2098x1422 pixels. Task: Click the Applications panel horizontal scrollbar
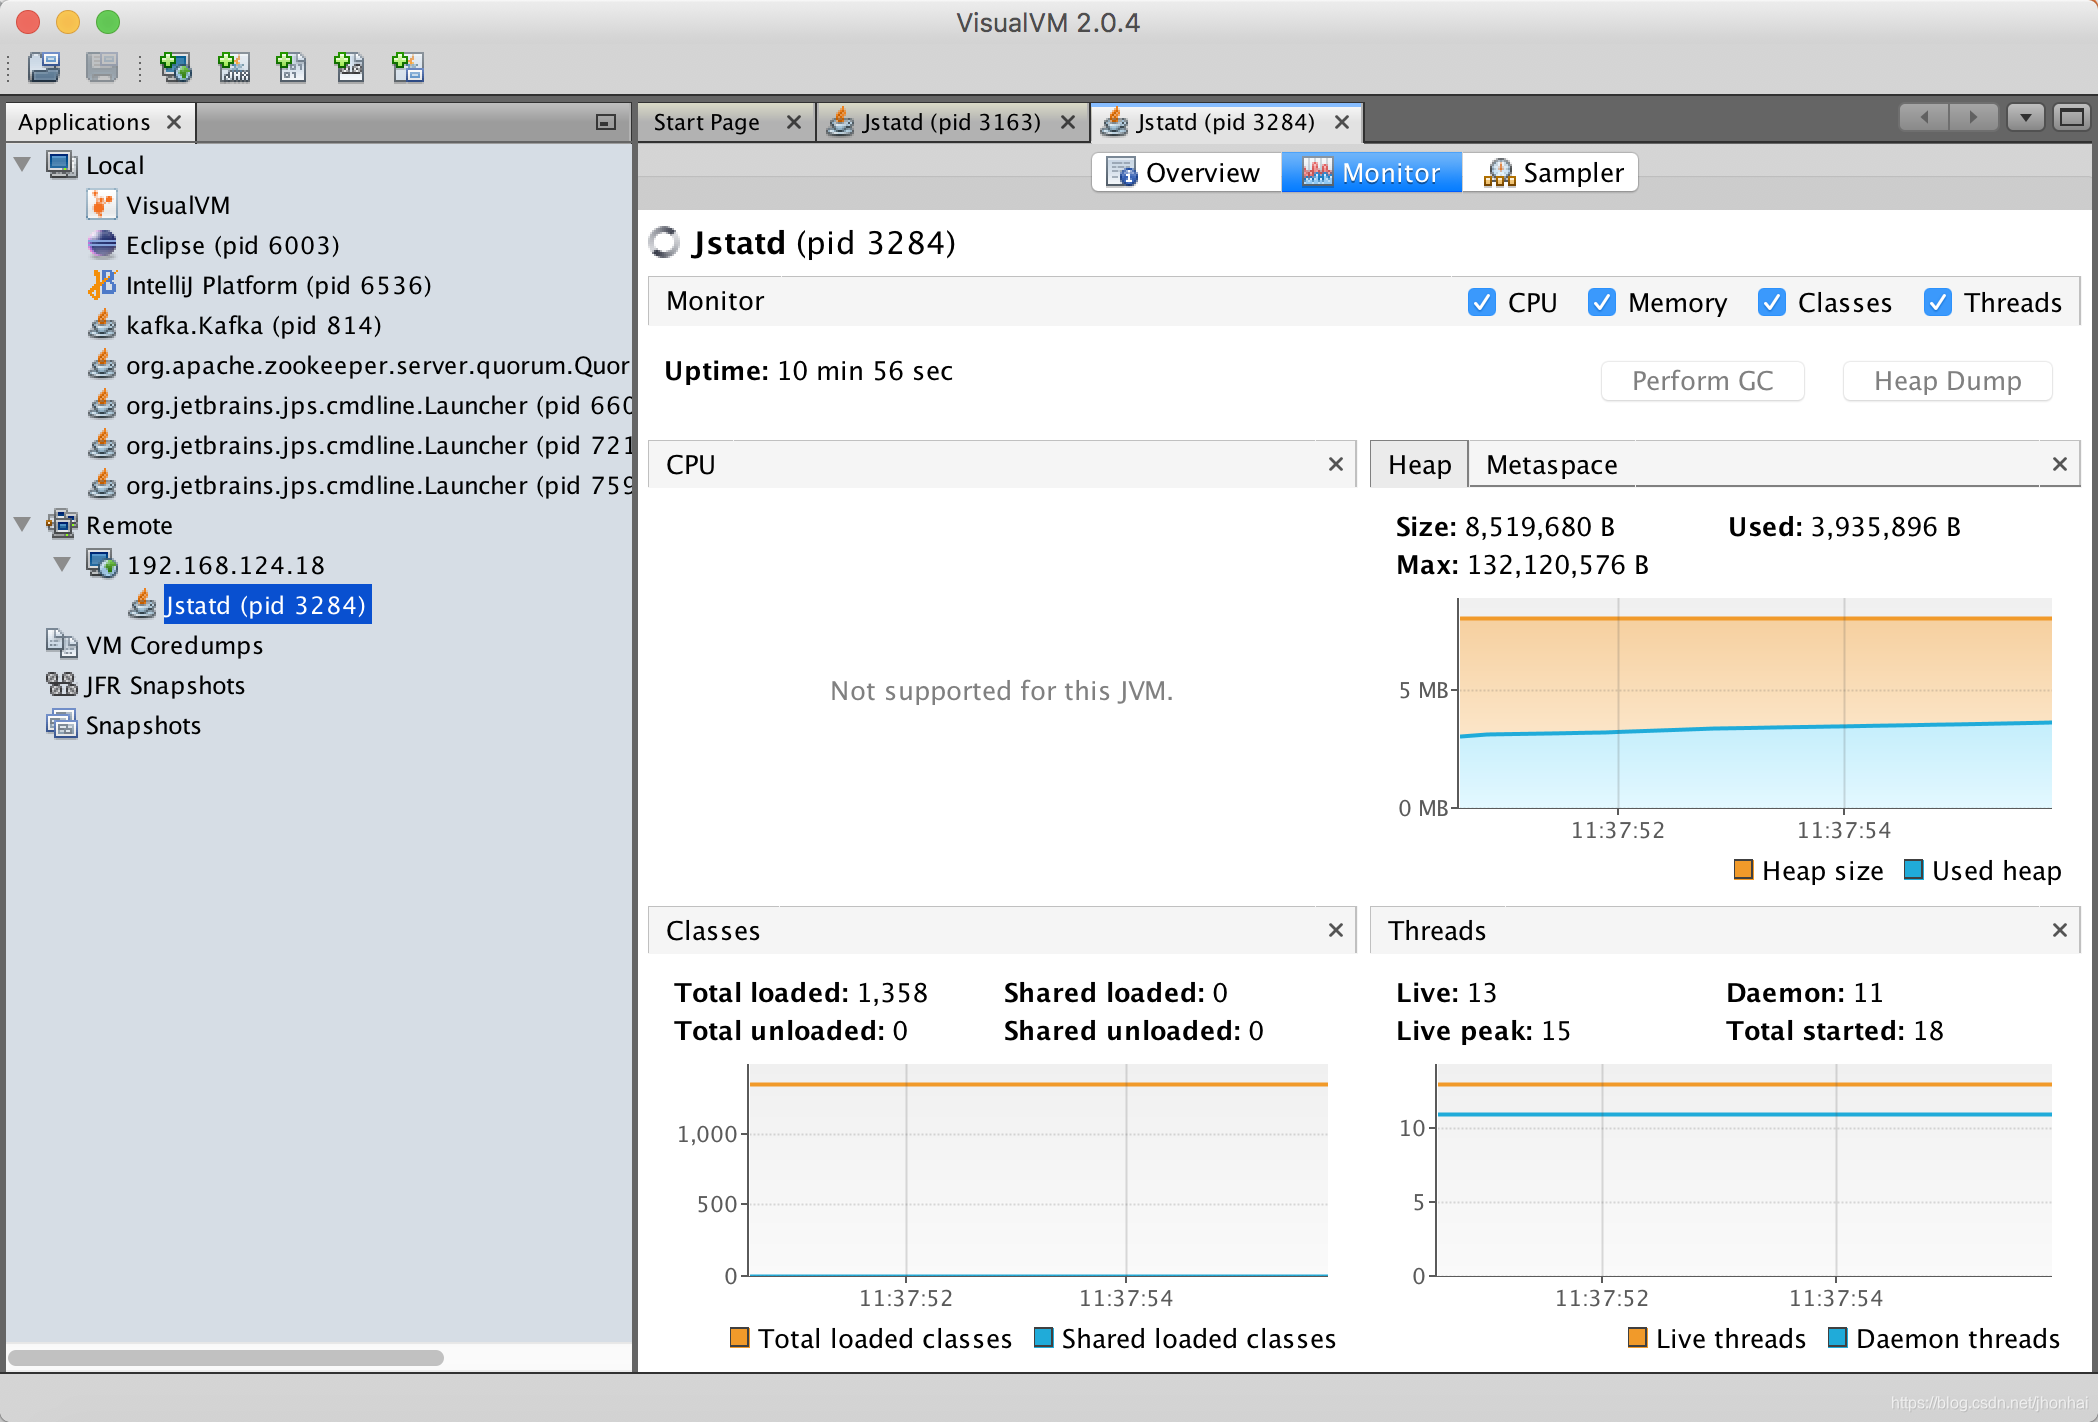click(x=226, y=1358)
